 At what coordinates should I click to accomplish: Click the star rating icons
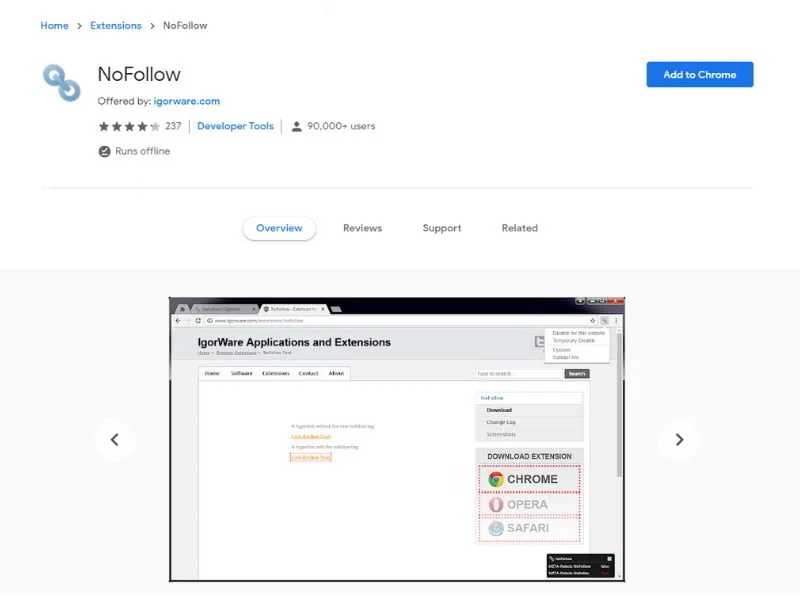point(129,127)
